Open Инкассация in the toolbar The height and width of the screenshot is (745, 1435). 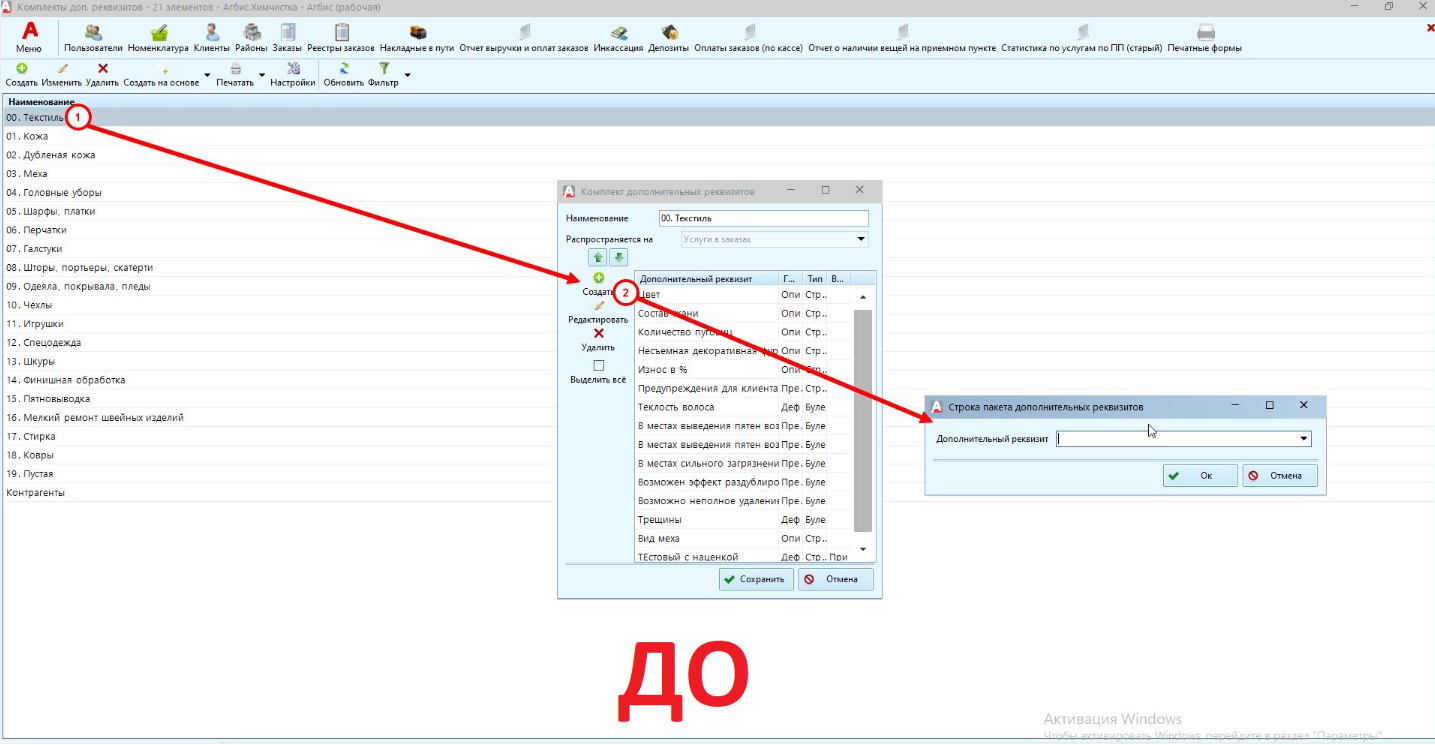click(618, 38)
